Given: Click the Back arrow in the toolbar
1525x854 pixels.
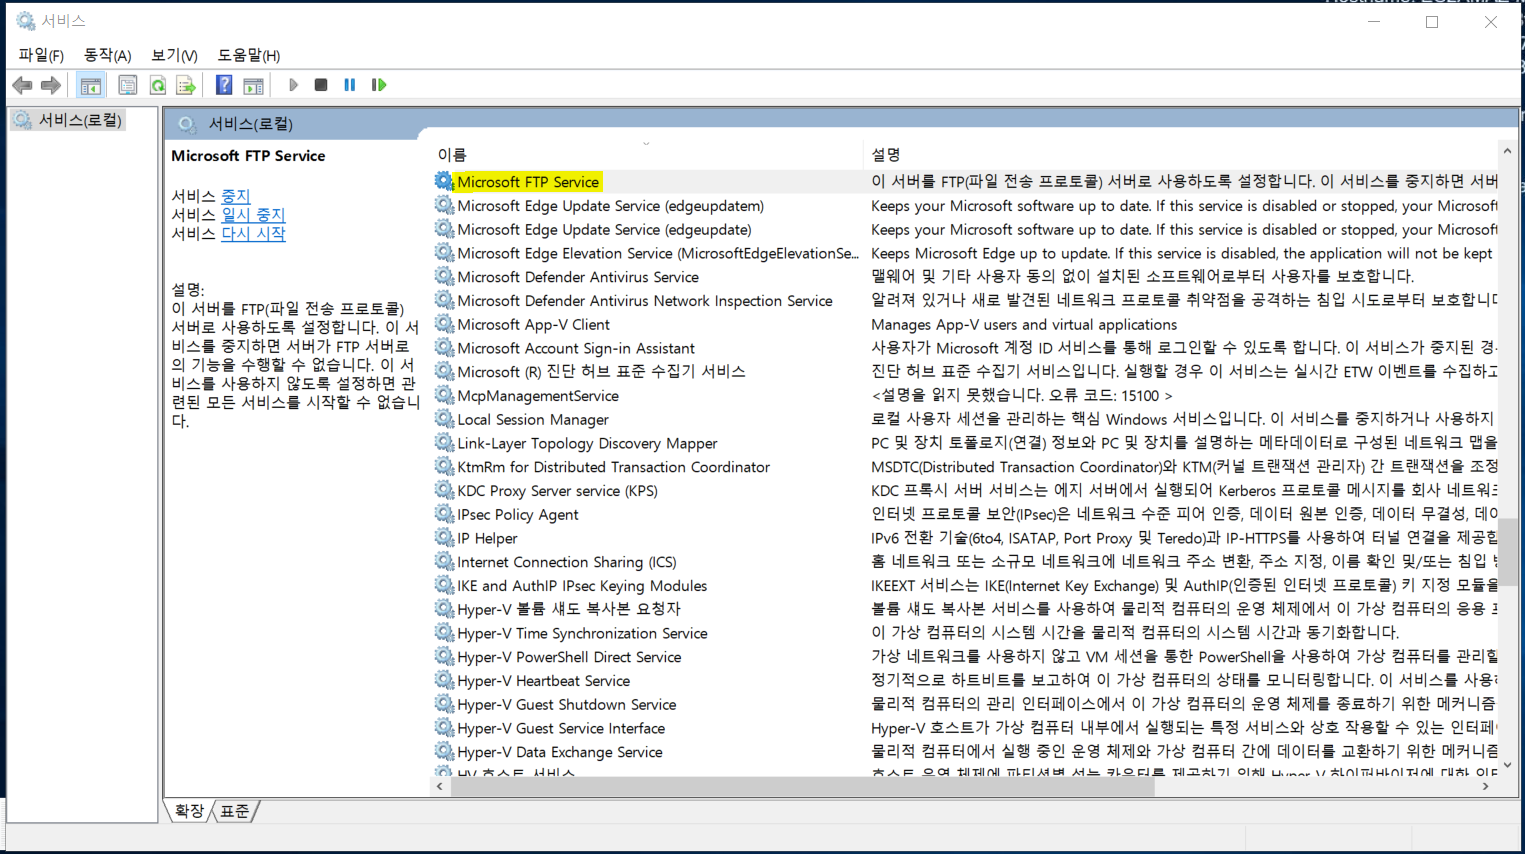Looking at the screenshot, I should point(22,86).
